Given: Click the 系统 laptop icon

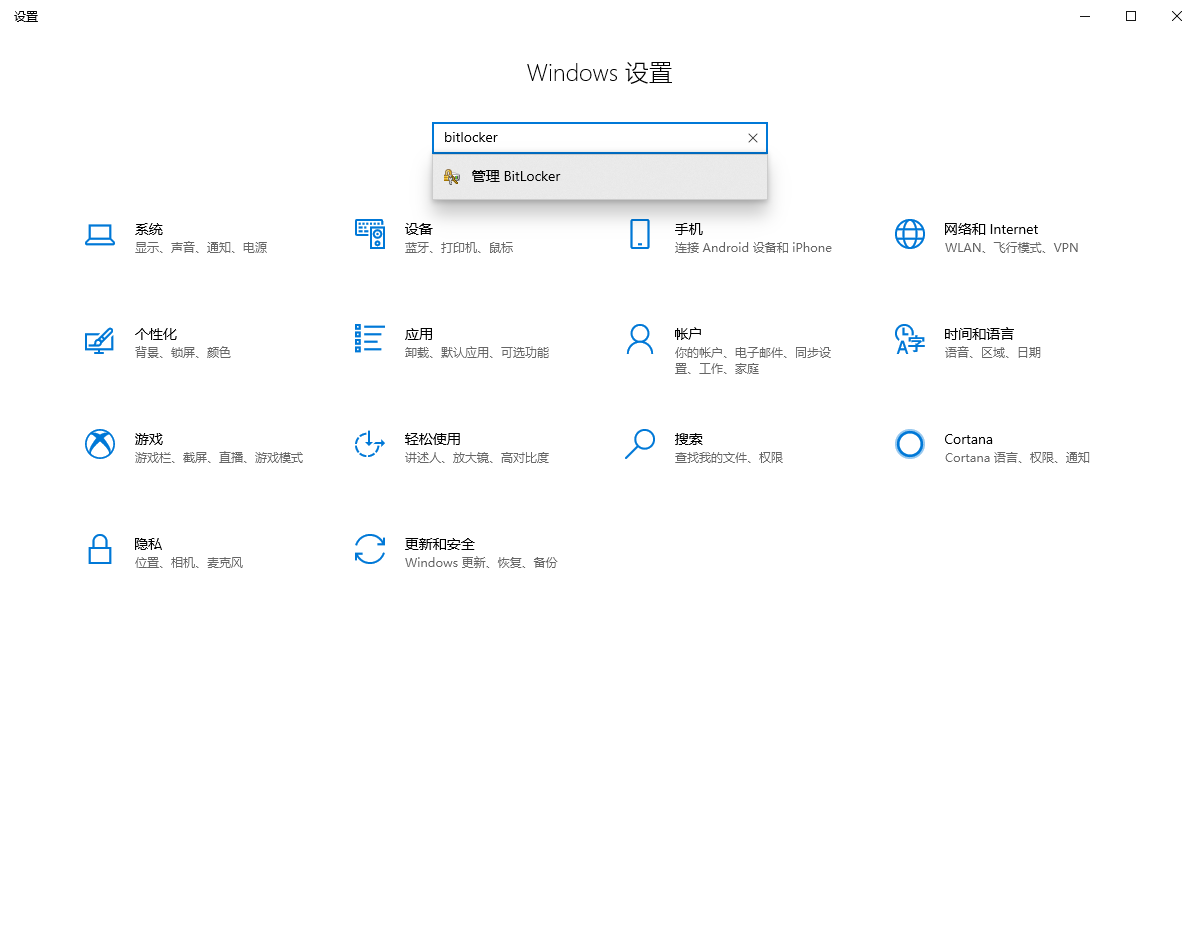Looking at the screenshot, I should 100,235.
